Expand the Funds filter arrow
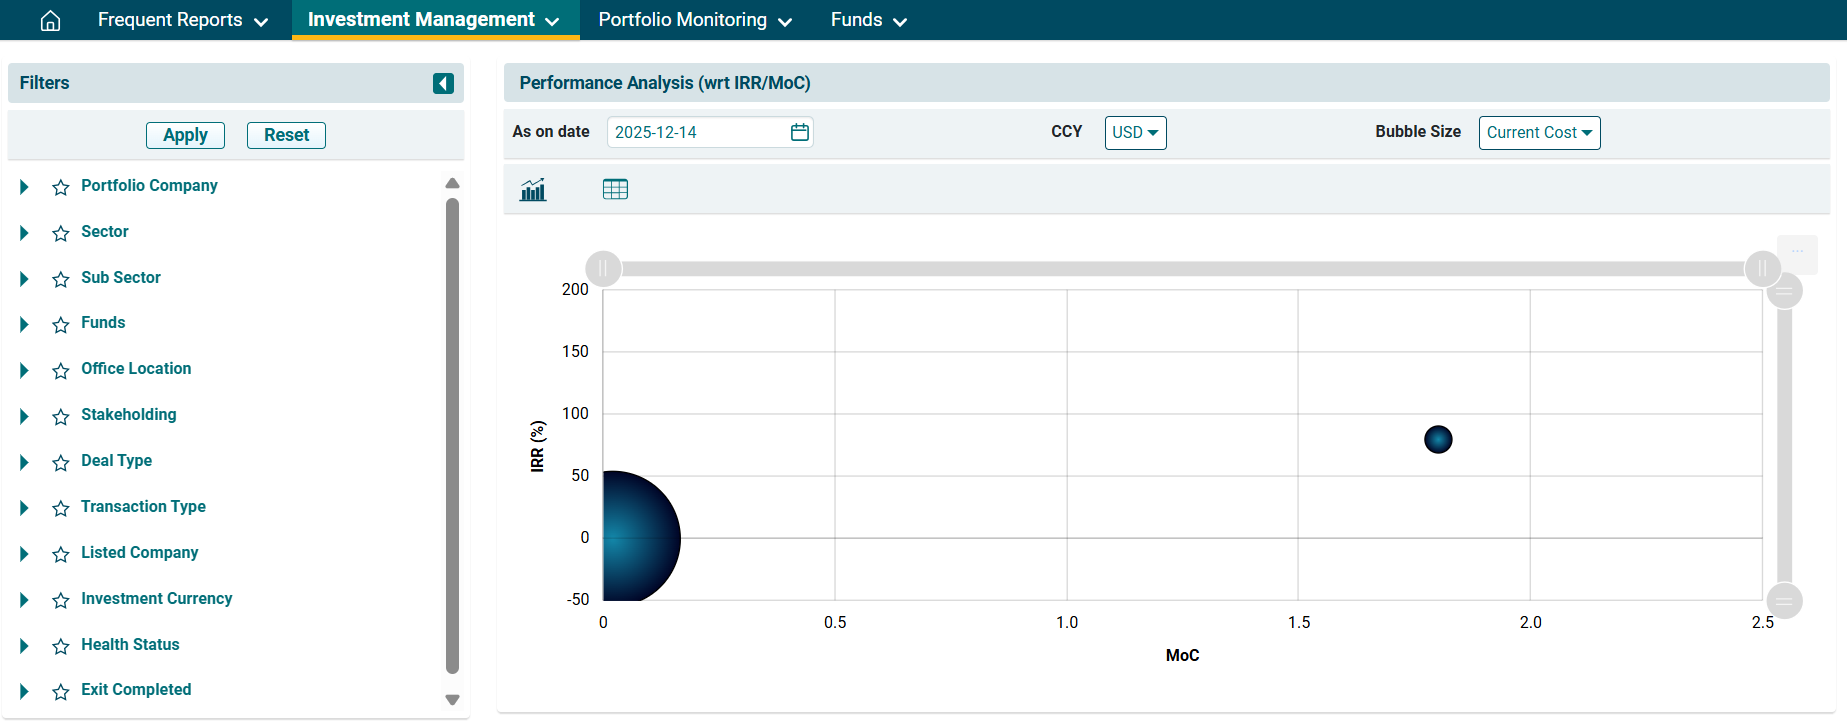Screen dimensions: 1847x724 pos(24,324)
